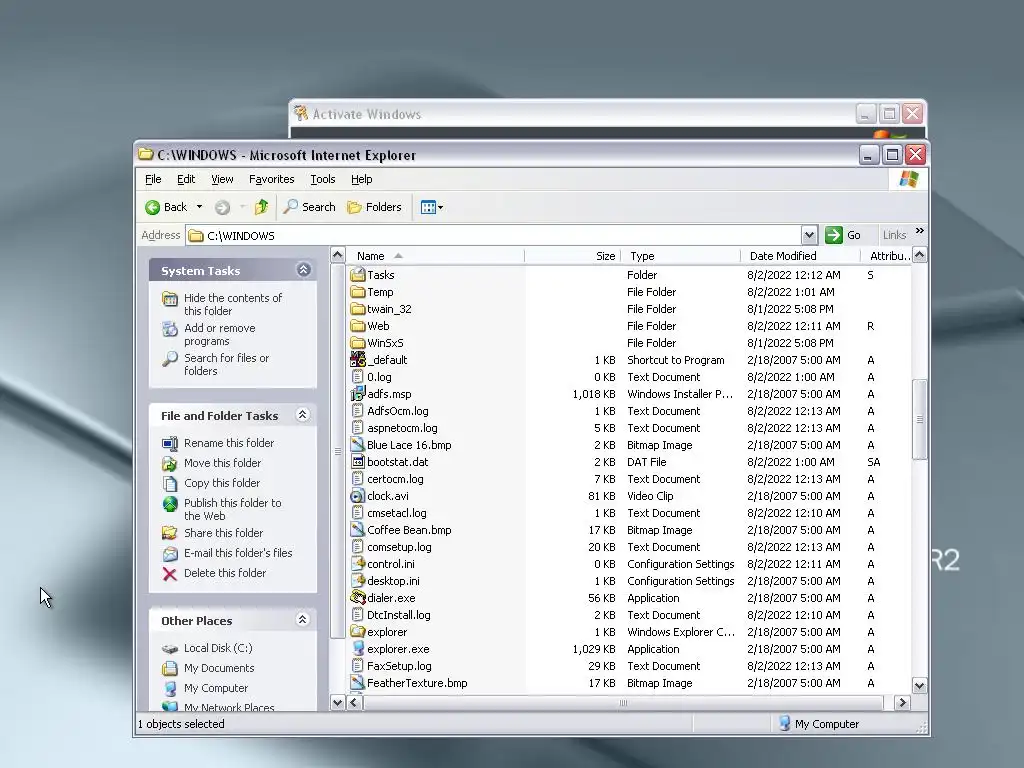Open Back history dropdown arrow

coord(199,207)
